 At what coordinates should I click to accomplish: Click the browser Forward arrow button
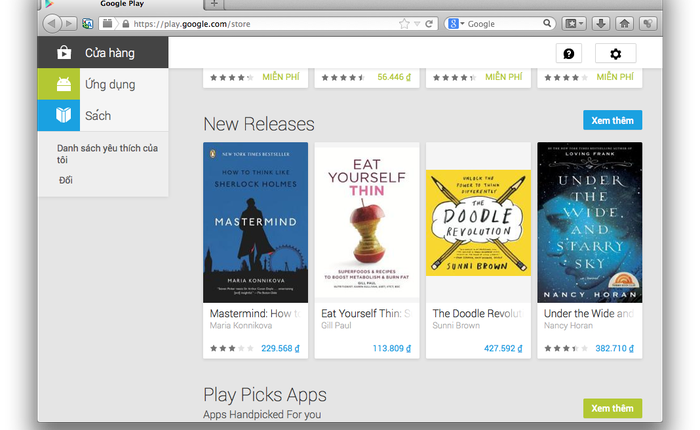coord(68,23)
